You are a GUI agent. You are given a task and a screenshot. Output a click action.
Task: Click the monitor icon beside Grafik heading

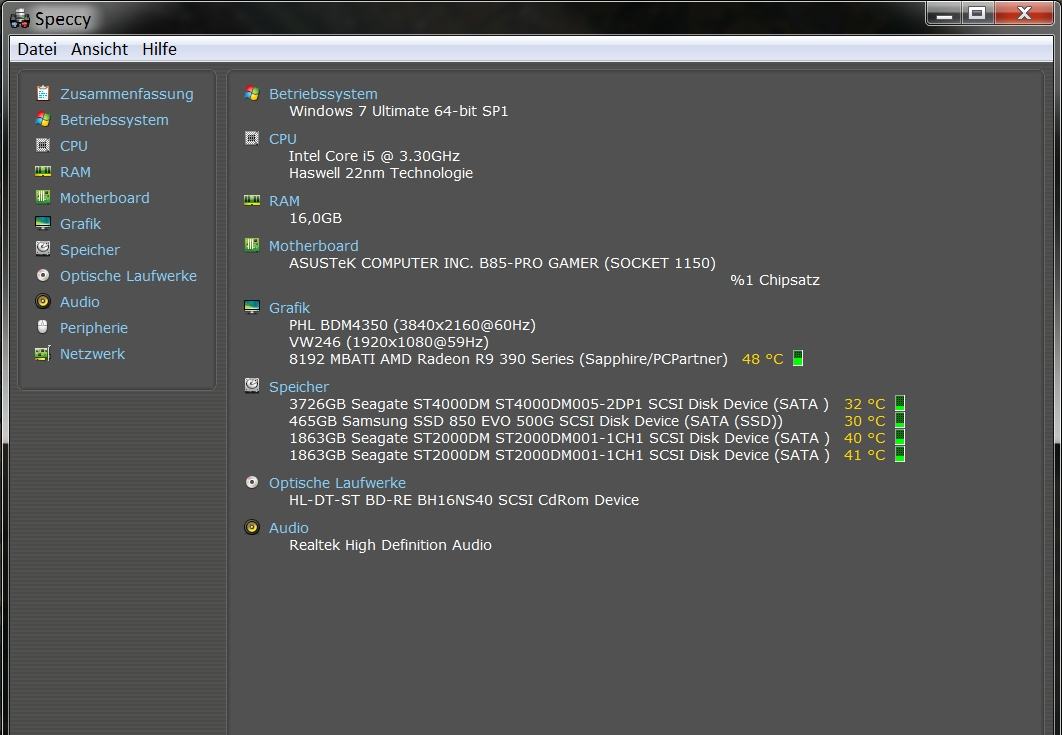click(252, 307)
